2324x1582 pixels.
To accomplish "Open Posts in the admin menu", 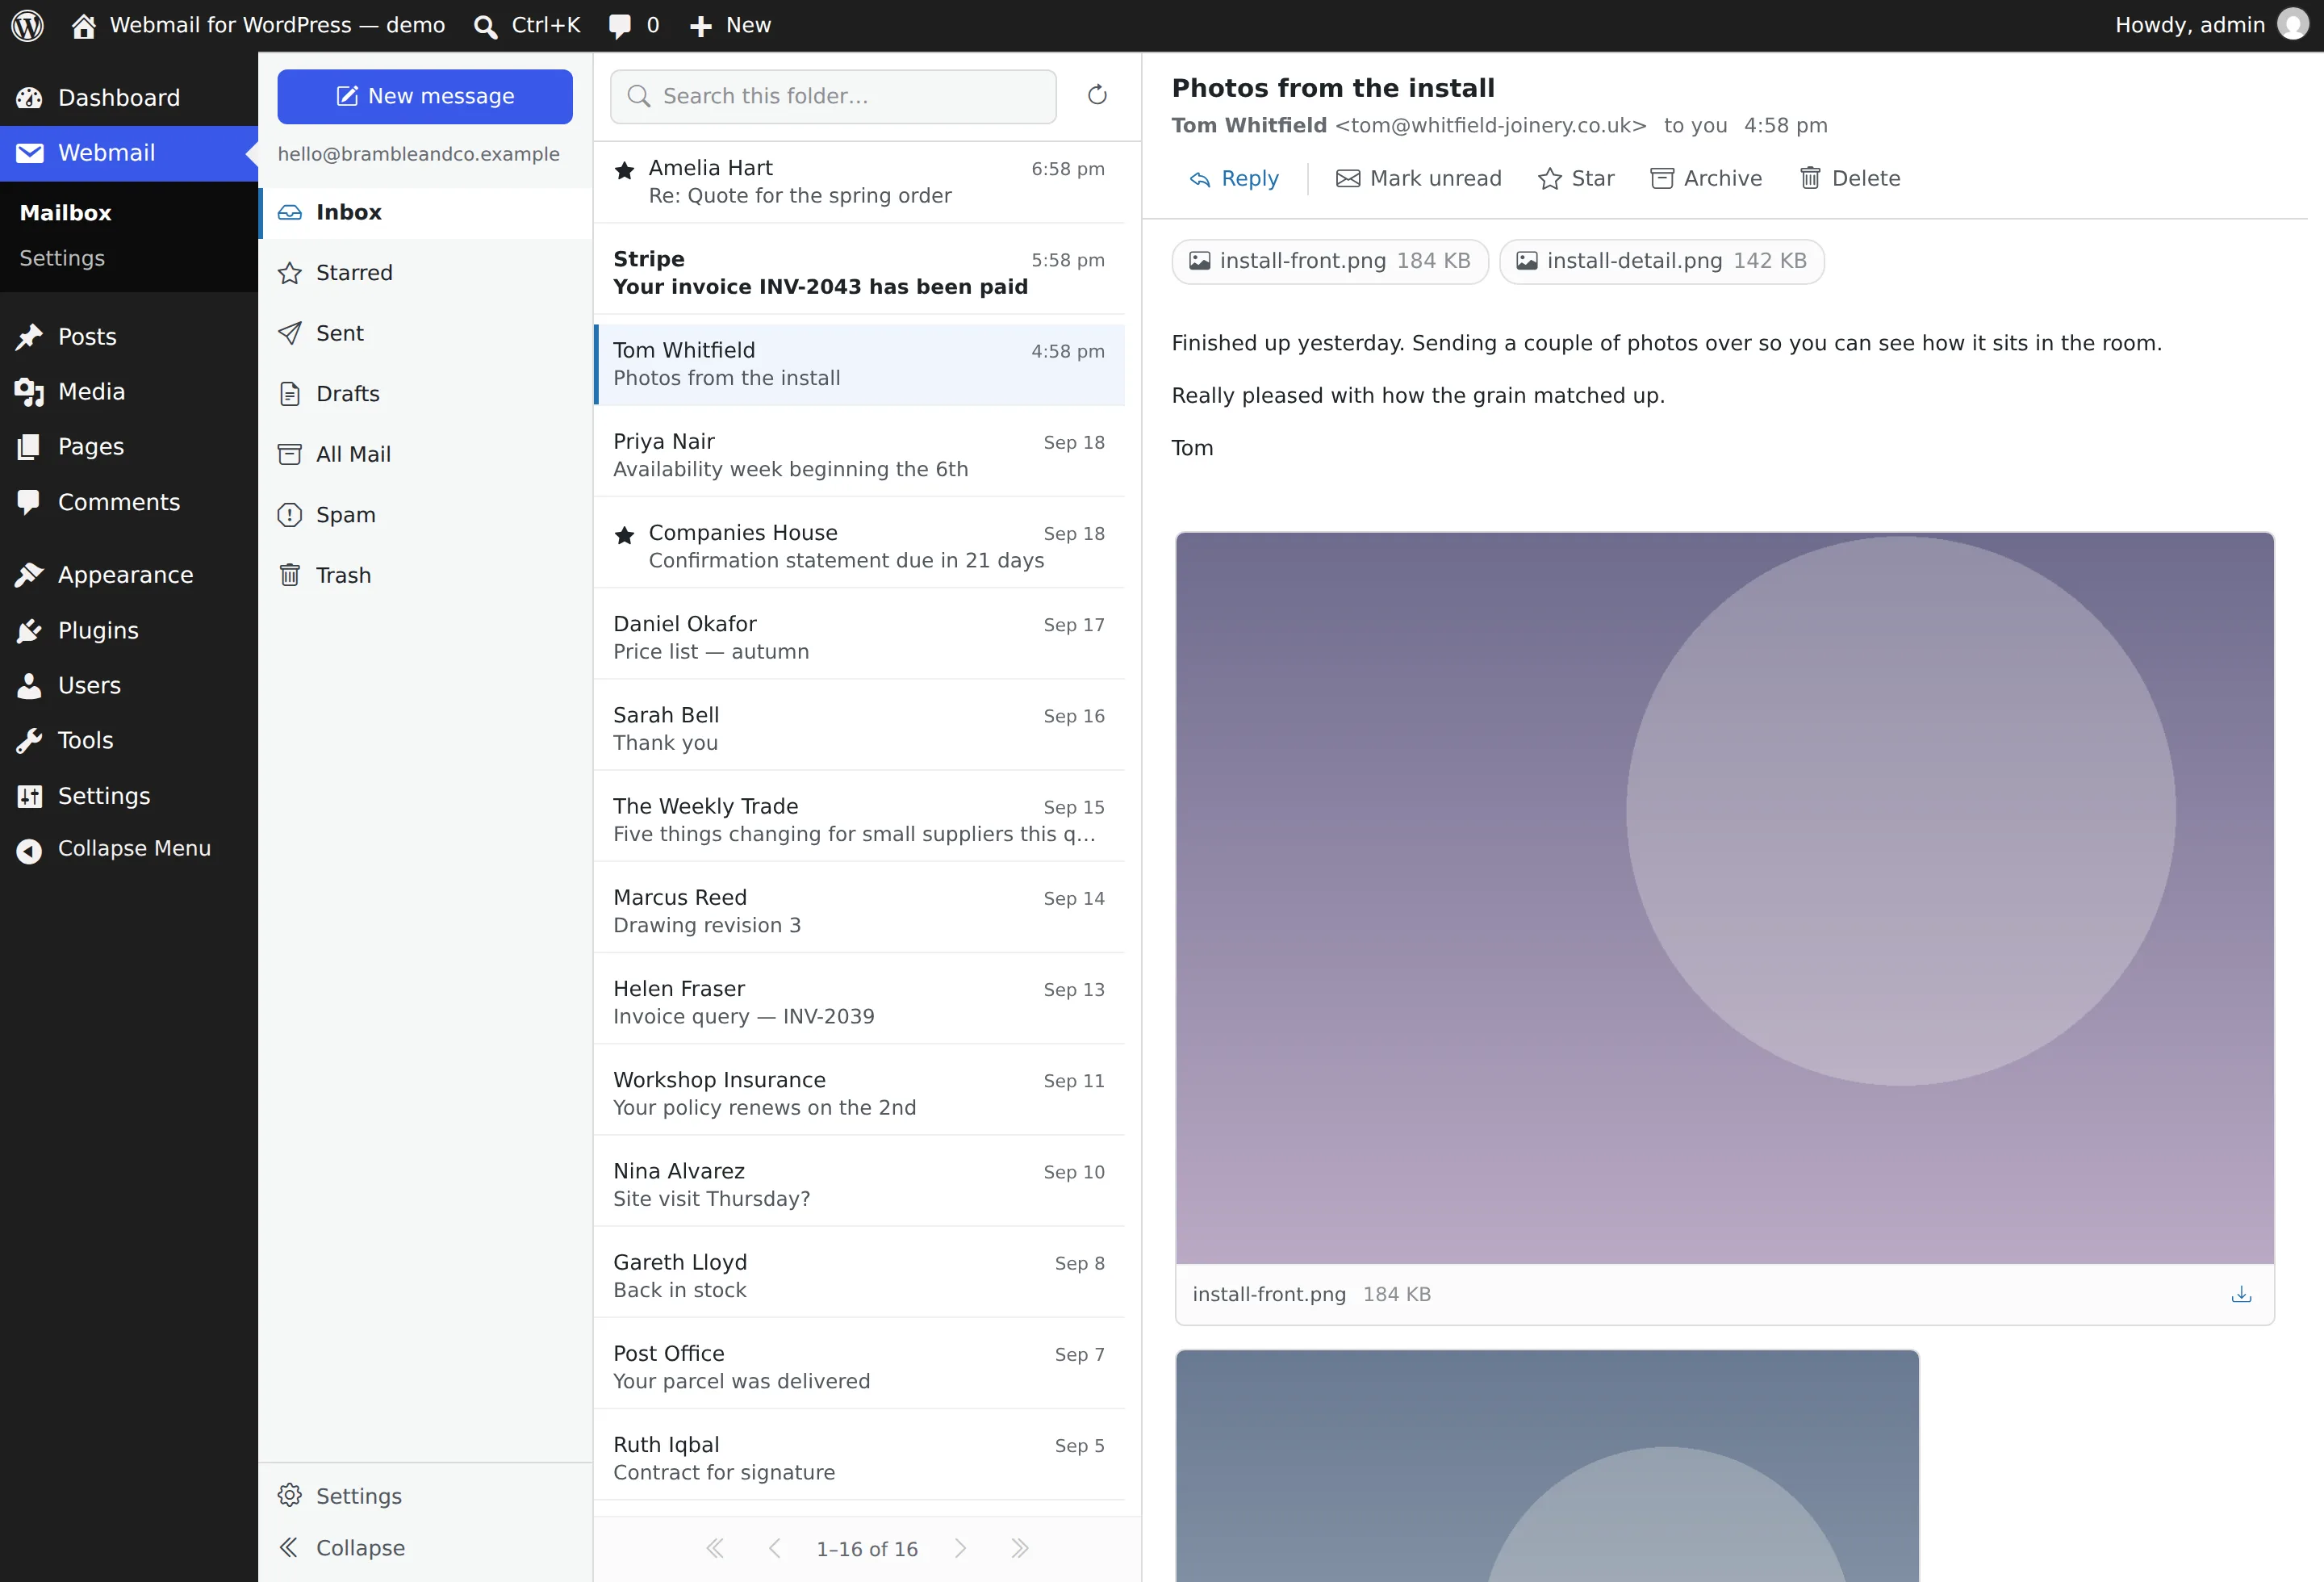I will tap(129, 336).
